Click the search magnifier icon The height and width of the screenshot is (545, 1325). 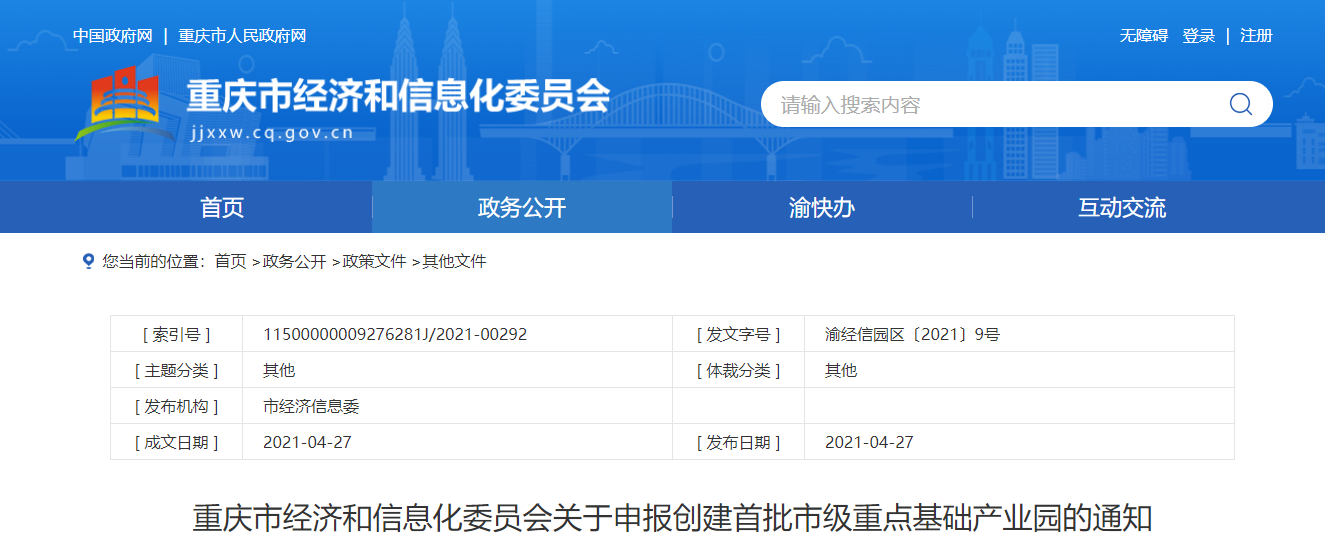coord(1240,104)
